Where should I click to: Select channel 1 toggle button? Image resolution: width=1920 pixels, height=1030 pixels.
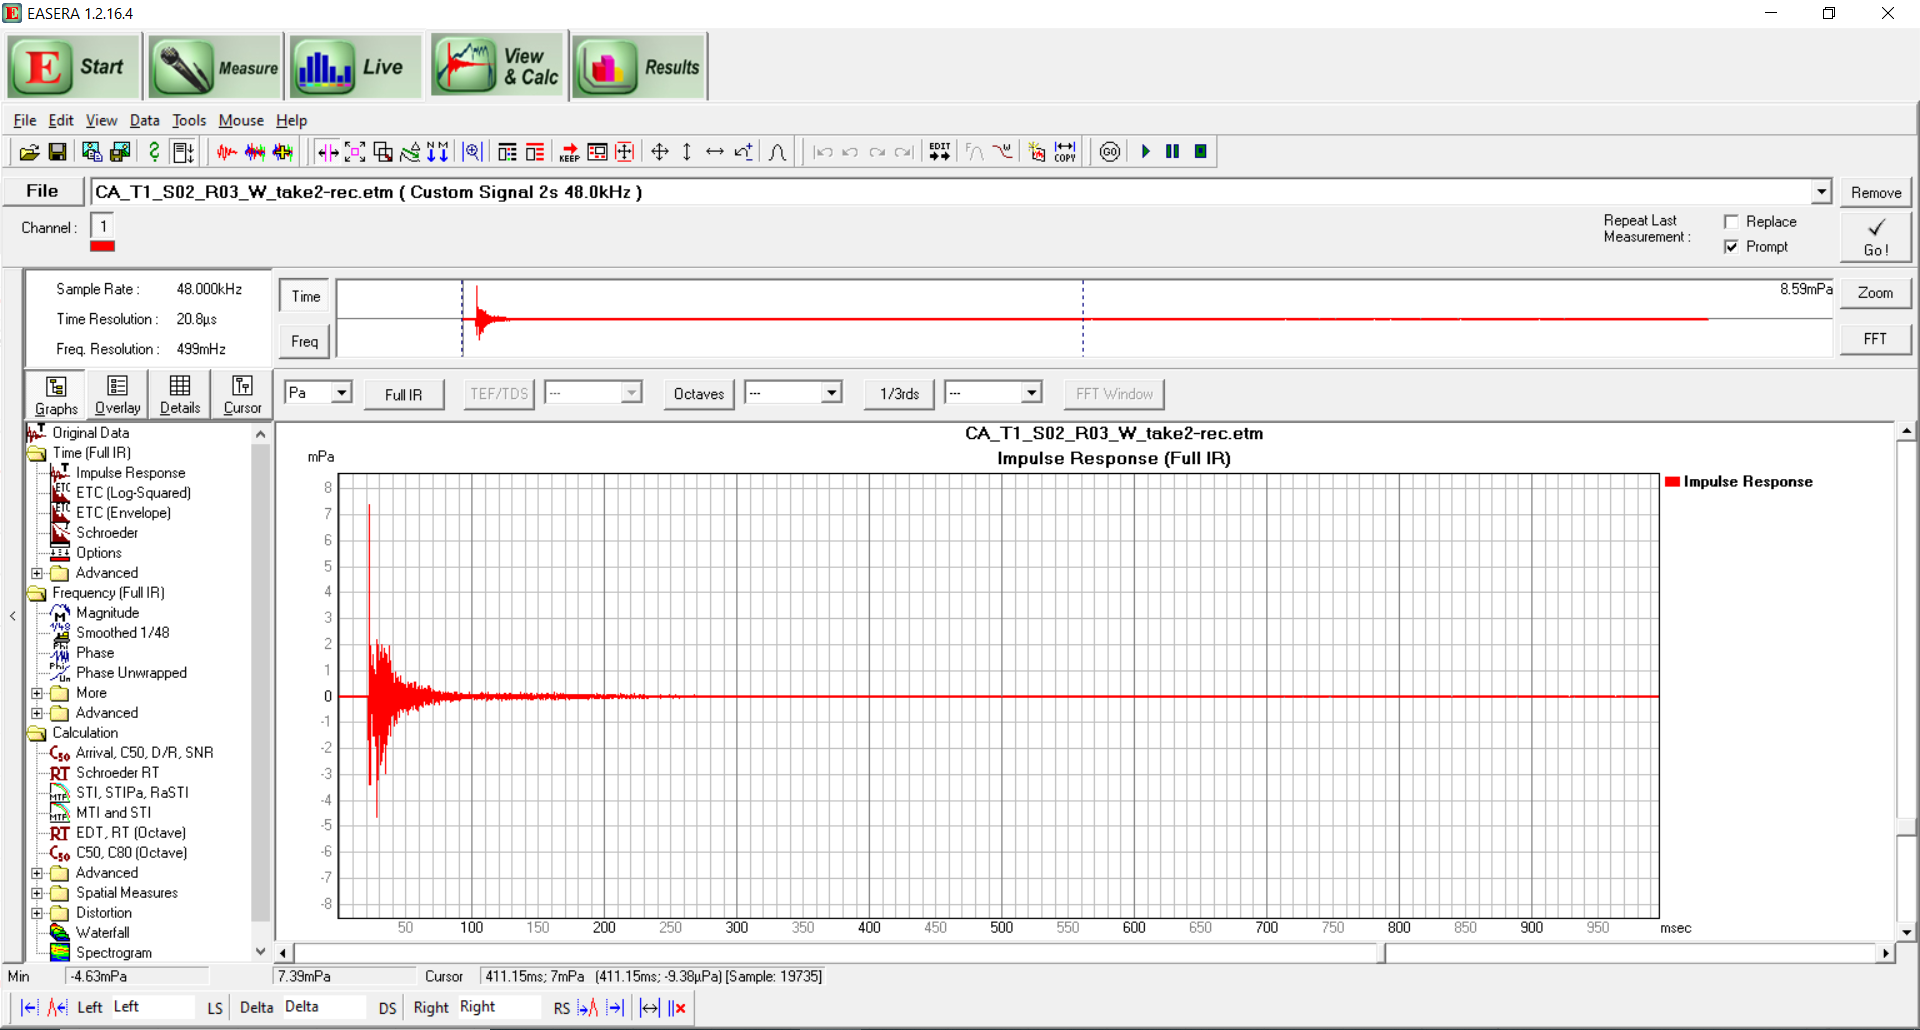[x=102, y=227]
